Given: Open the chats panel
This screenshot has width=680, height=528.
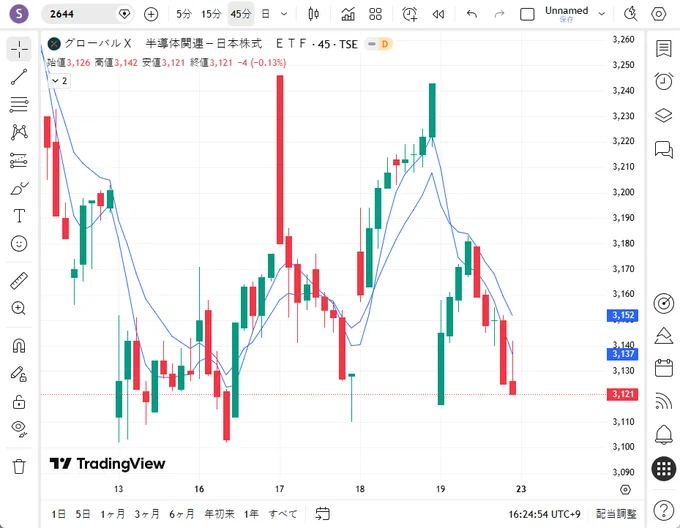Looking at the screenshot, I should pos(664,149).
